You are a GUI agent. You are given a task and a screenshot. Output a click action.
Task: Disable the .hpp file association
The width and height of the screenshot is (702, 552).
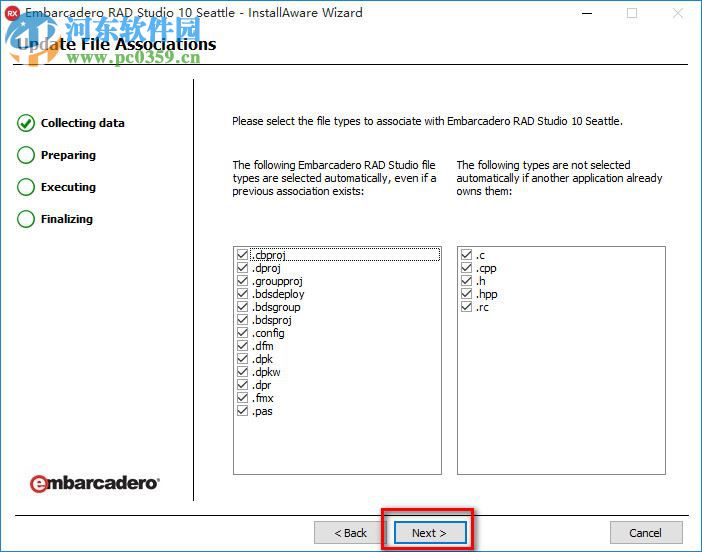click(467, 294)
